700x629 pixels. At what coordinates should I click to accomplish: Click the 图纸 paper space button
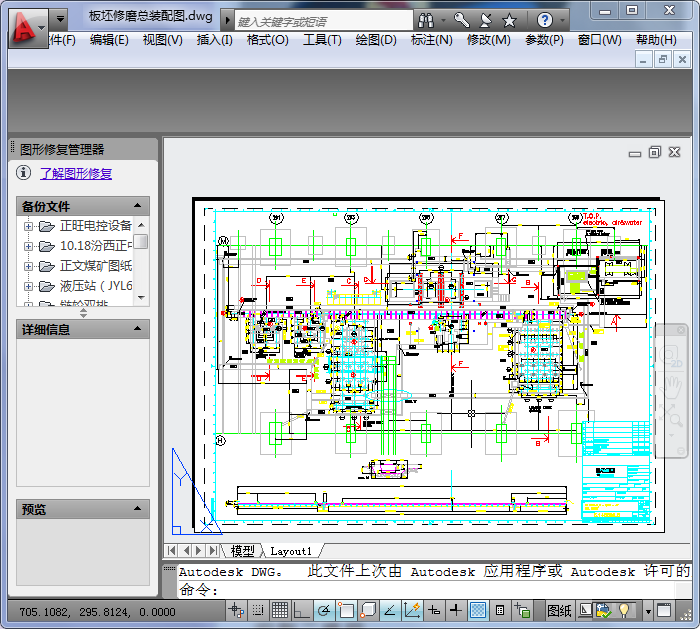(560, 610)
